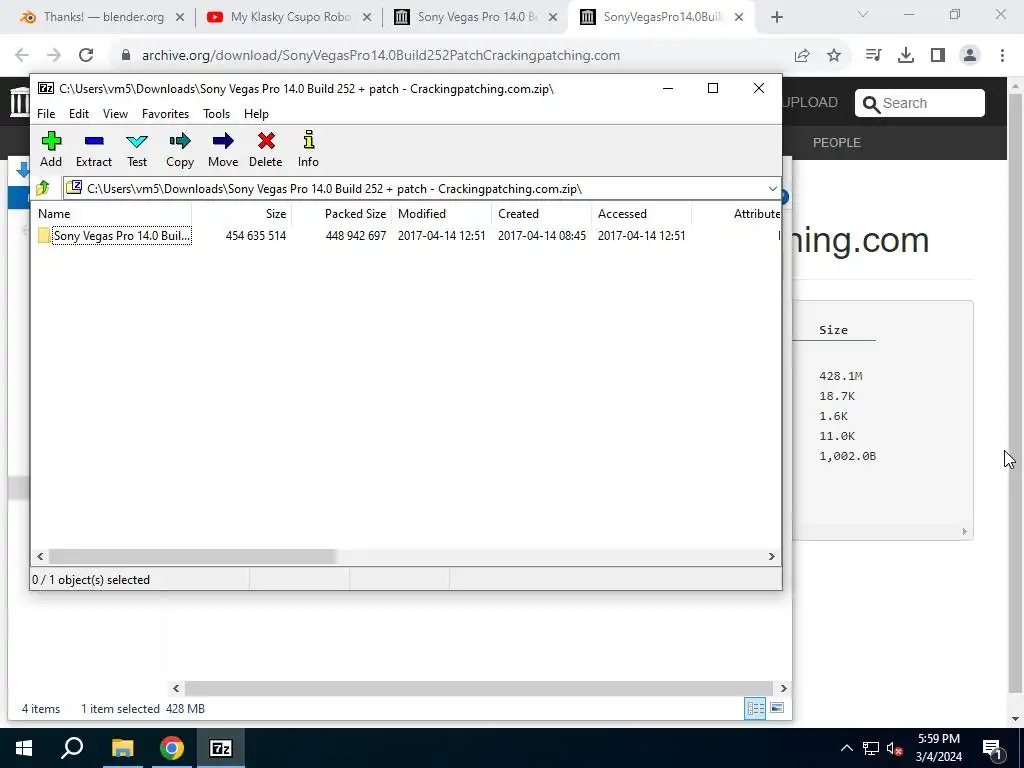Open the Info toolbar icon
The width and height of the screenshot is (1024, 768).
[308, 150]
